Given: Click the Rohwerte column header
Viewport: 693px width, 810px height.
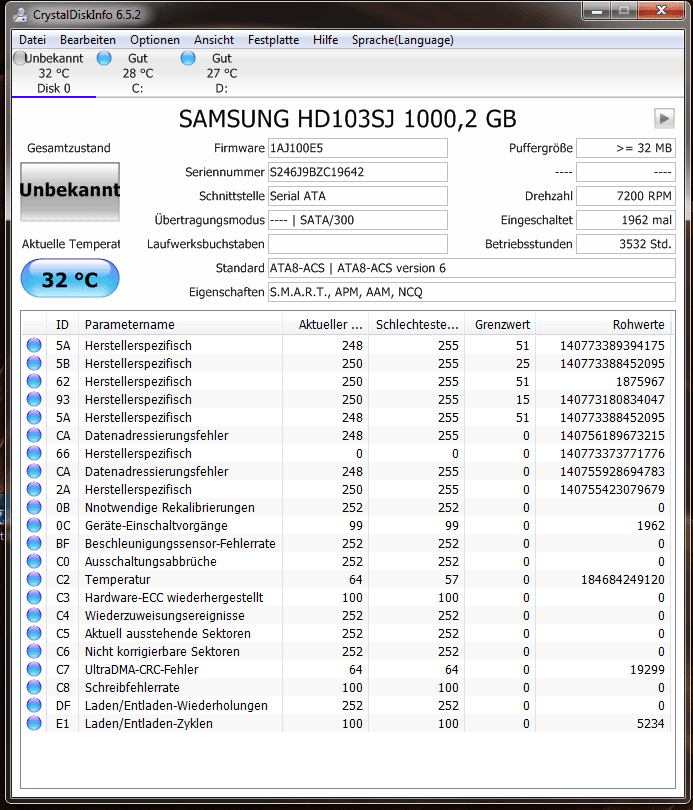Looking at the screenshot, I should click(604, 324).
